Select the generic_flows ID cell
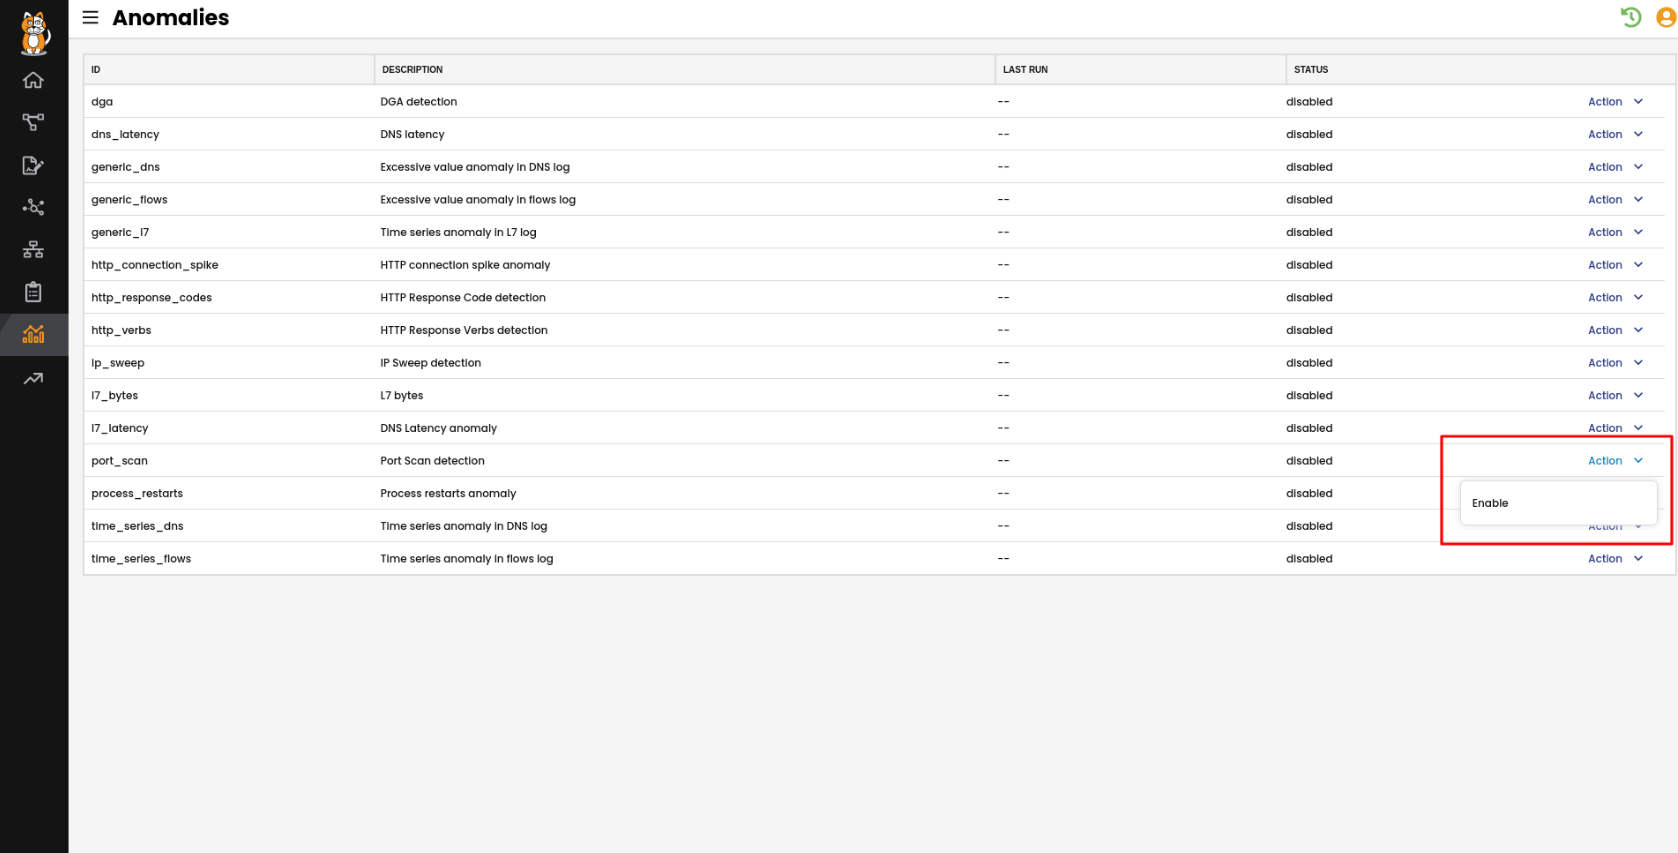This screenshot has width=1678, height=853. 129,200
